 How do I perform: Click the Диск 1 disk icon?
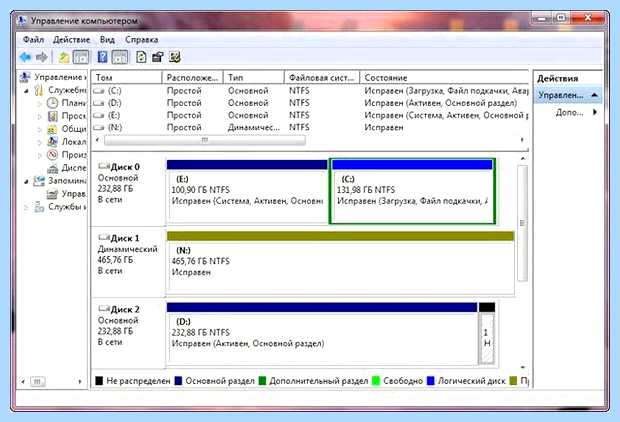click(104, 237)
